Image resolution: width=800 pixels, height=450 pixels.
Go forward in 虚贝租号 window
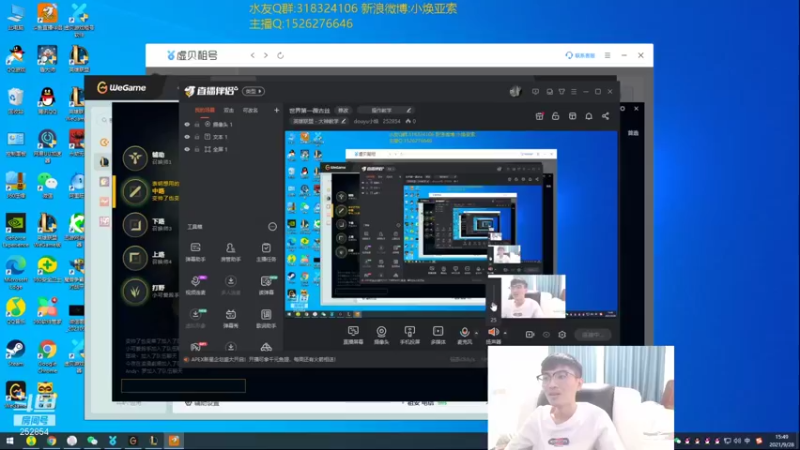[x=266, y=55]
